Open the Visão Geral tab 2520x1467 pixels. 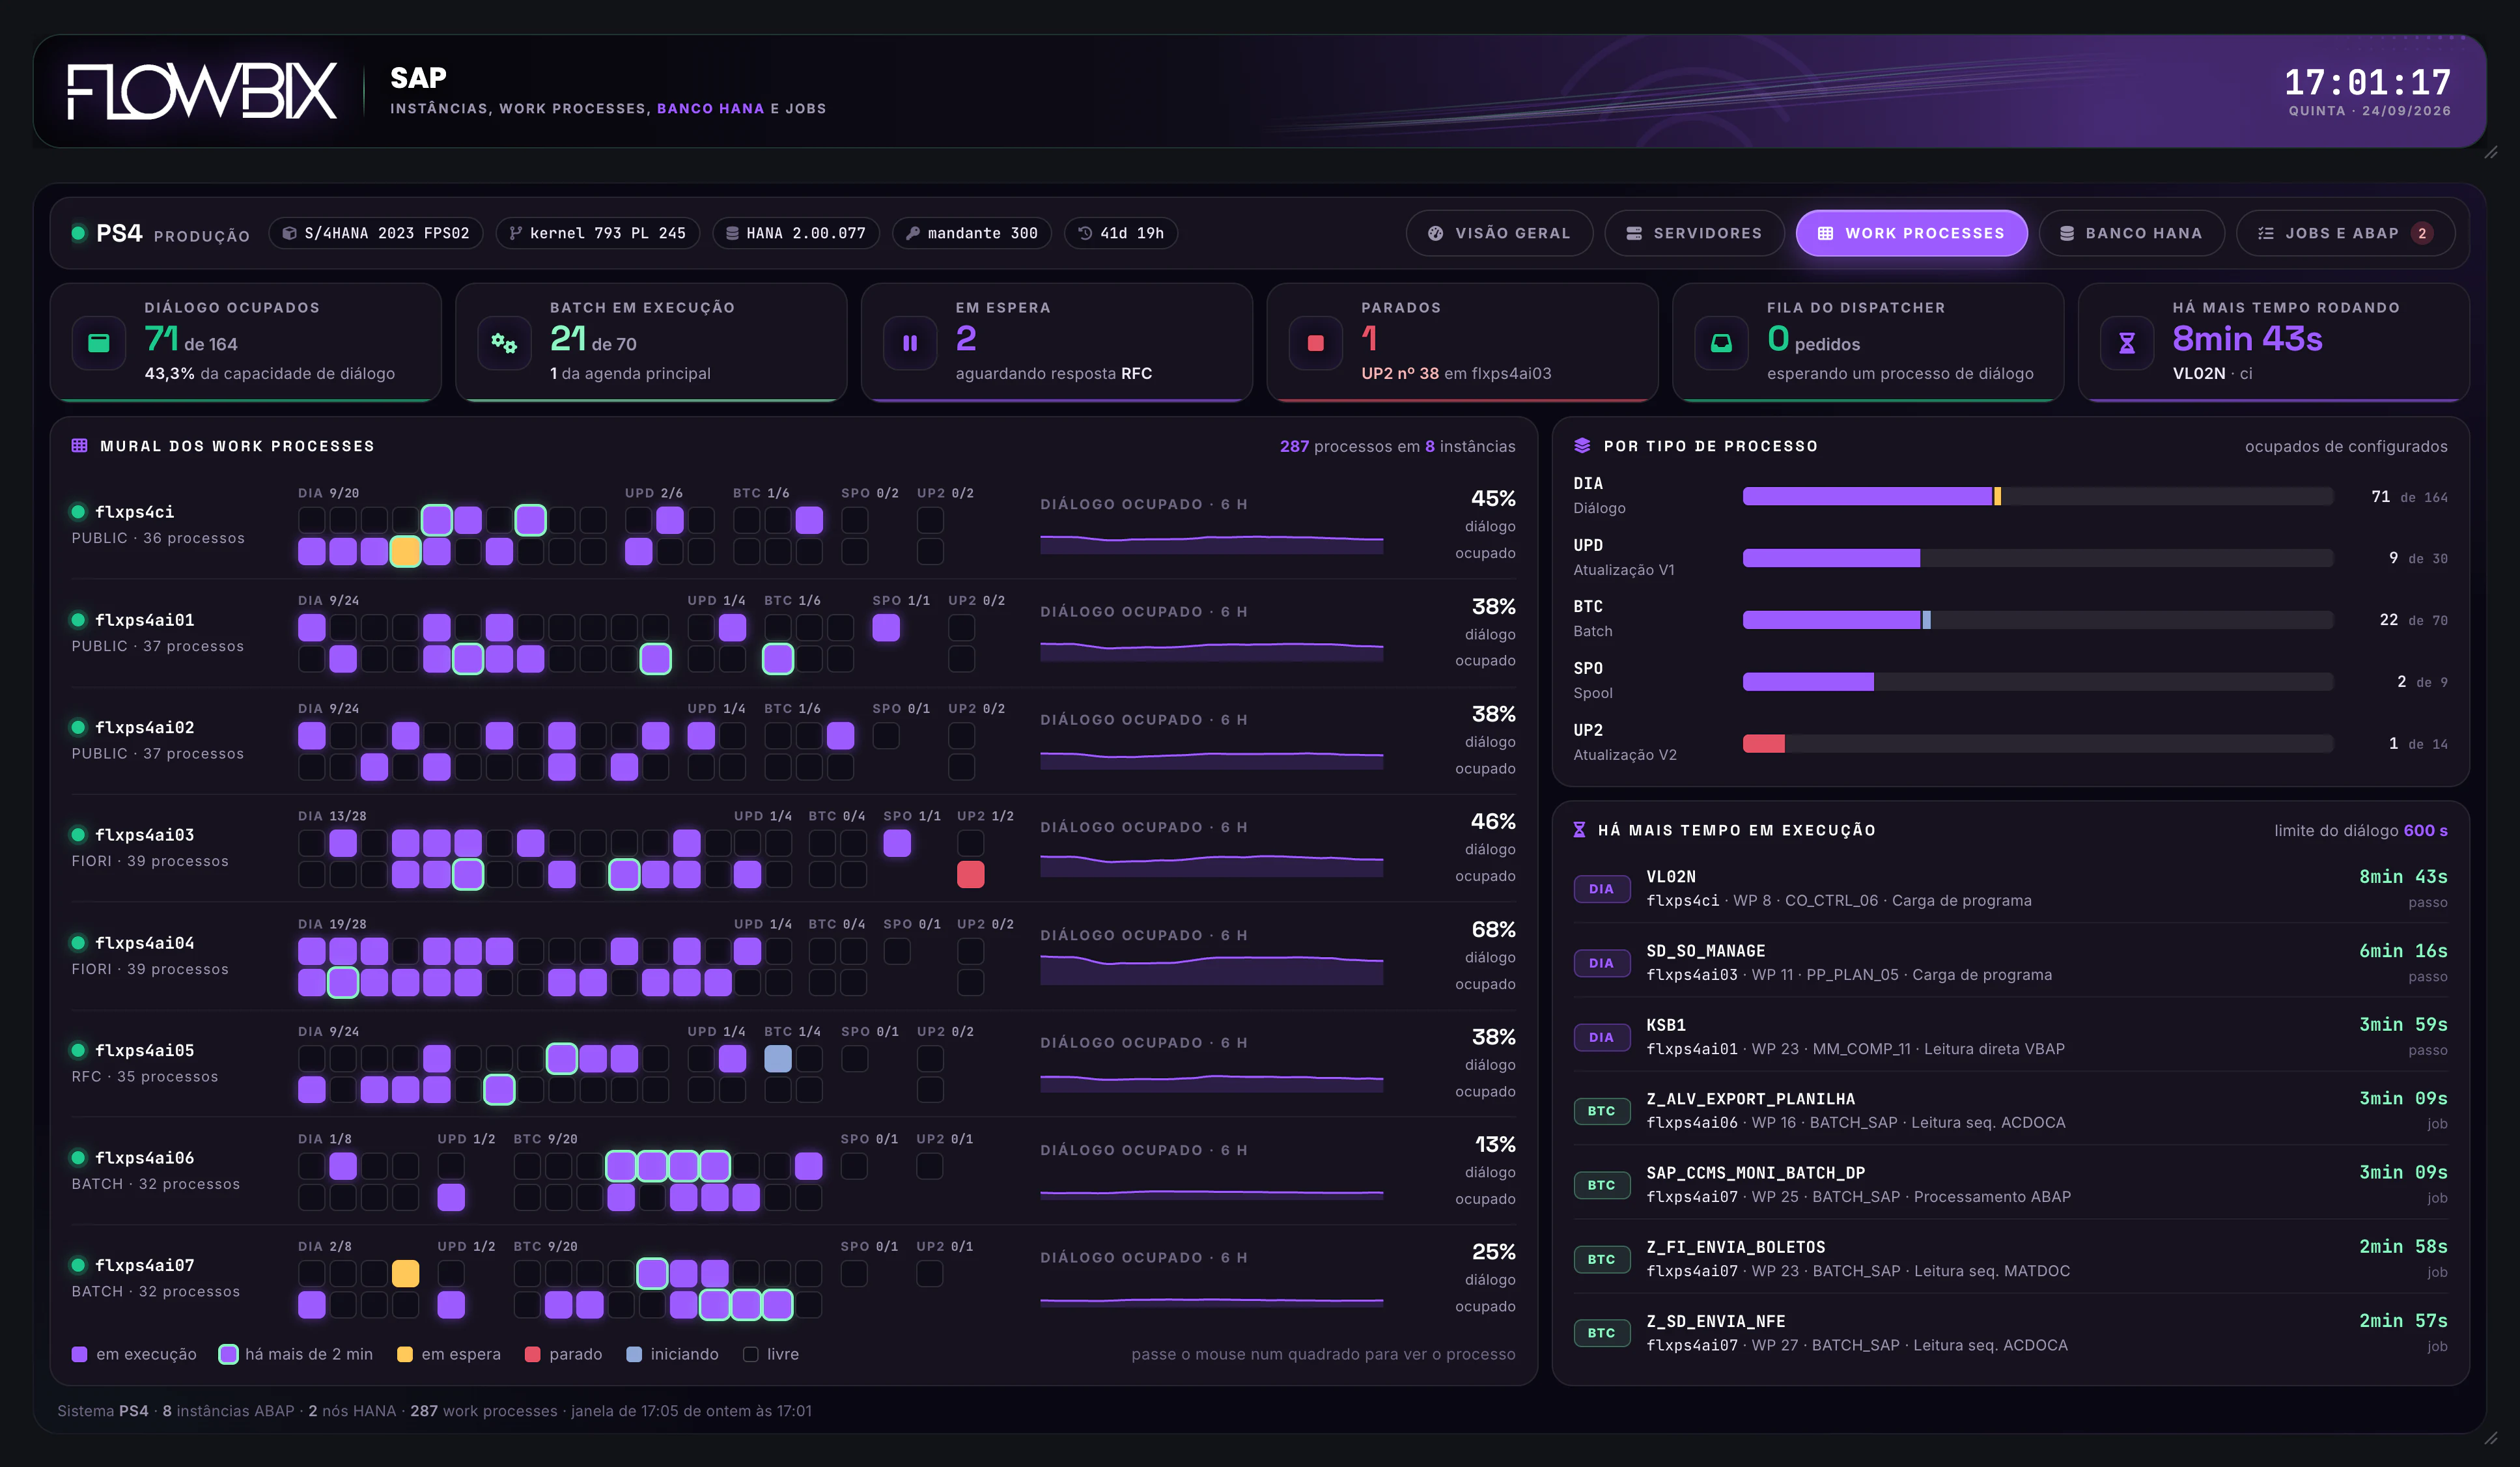(1499, 233)
